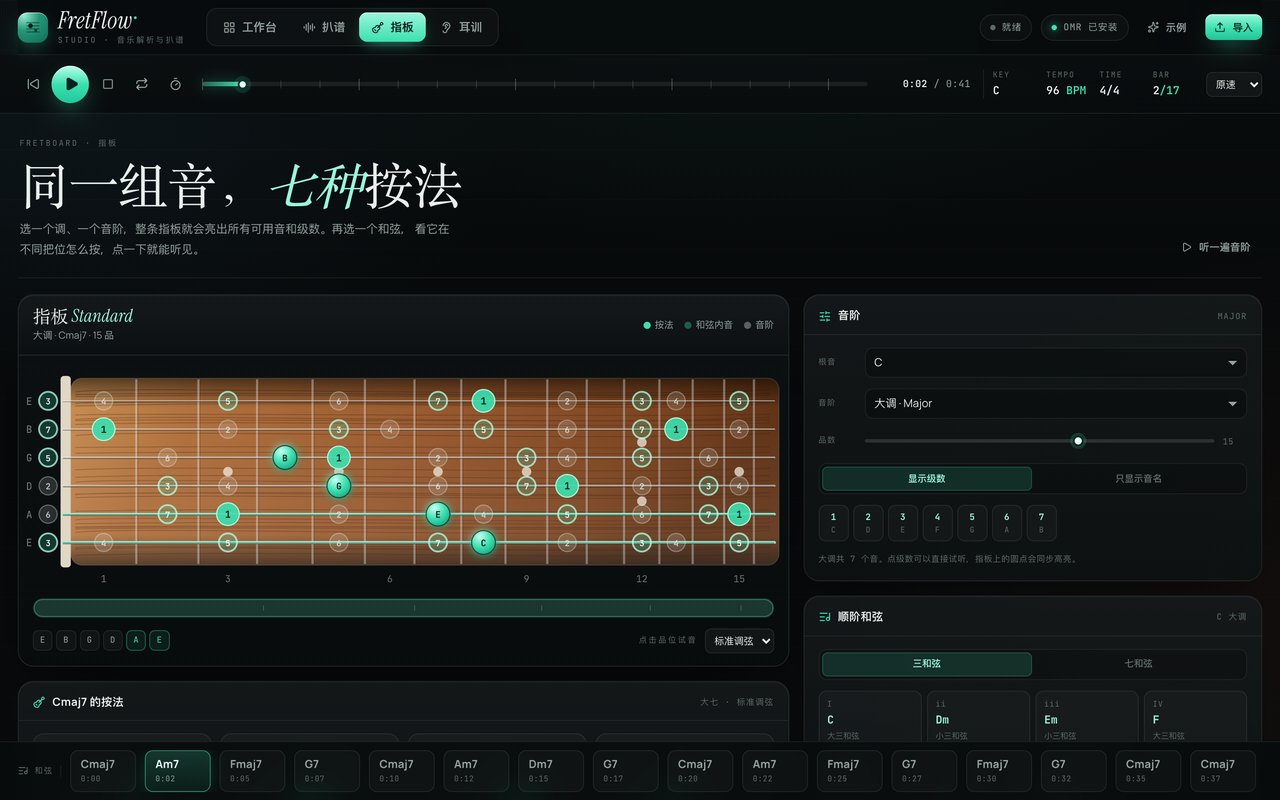The width and height of the screenshot is (1280, 800).
Task: Click open B string degree 7 circle
Action: (x=48, y=429)
